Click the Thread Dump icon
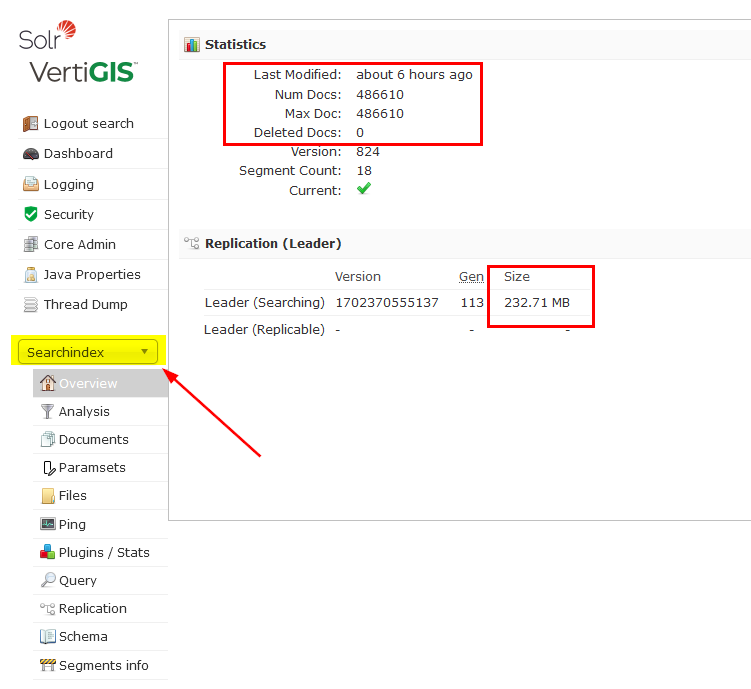This screenshot has height=689, width=751. (30, 305)
